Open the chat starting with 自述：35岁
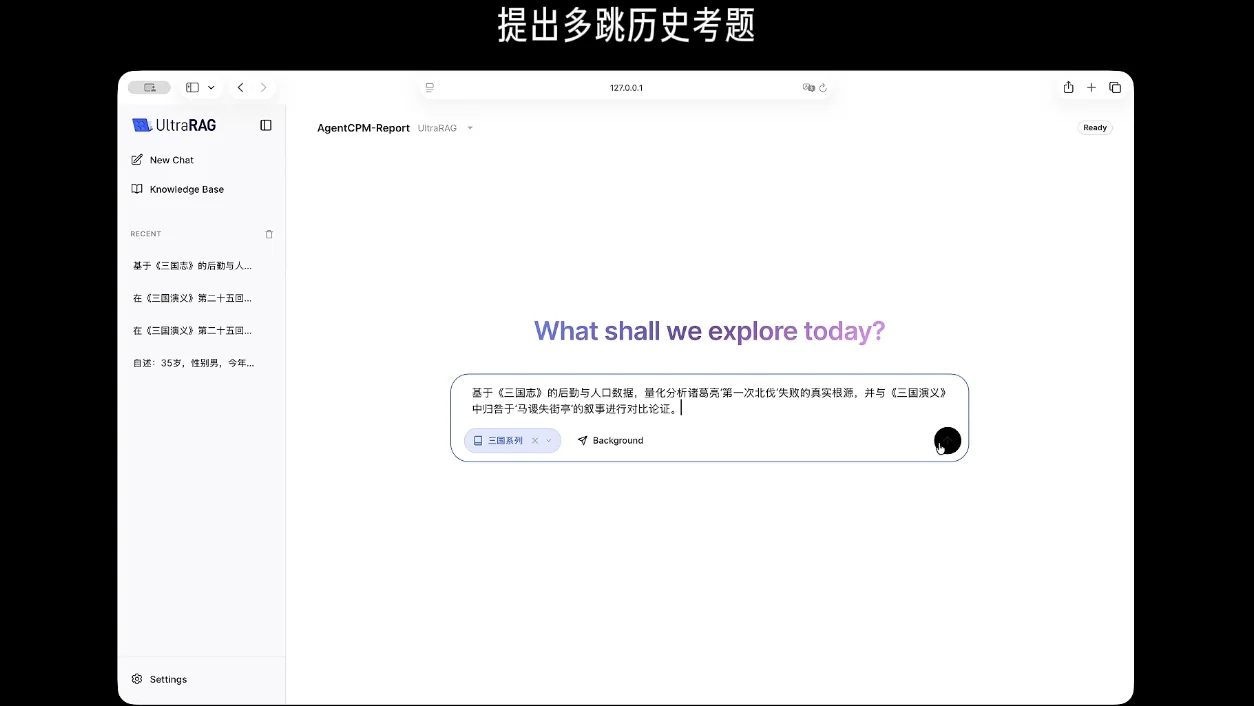This screenshot has width=1254, height=706. click(191, 362)
